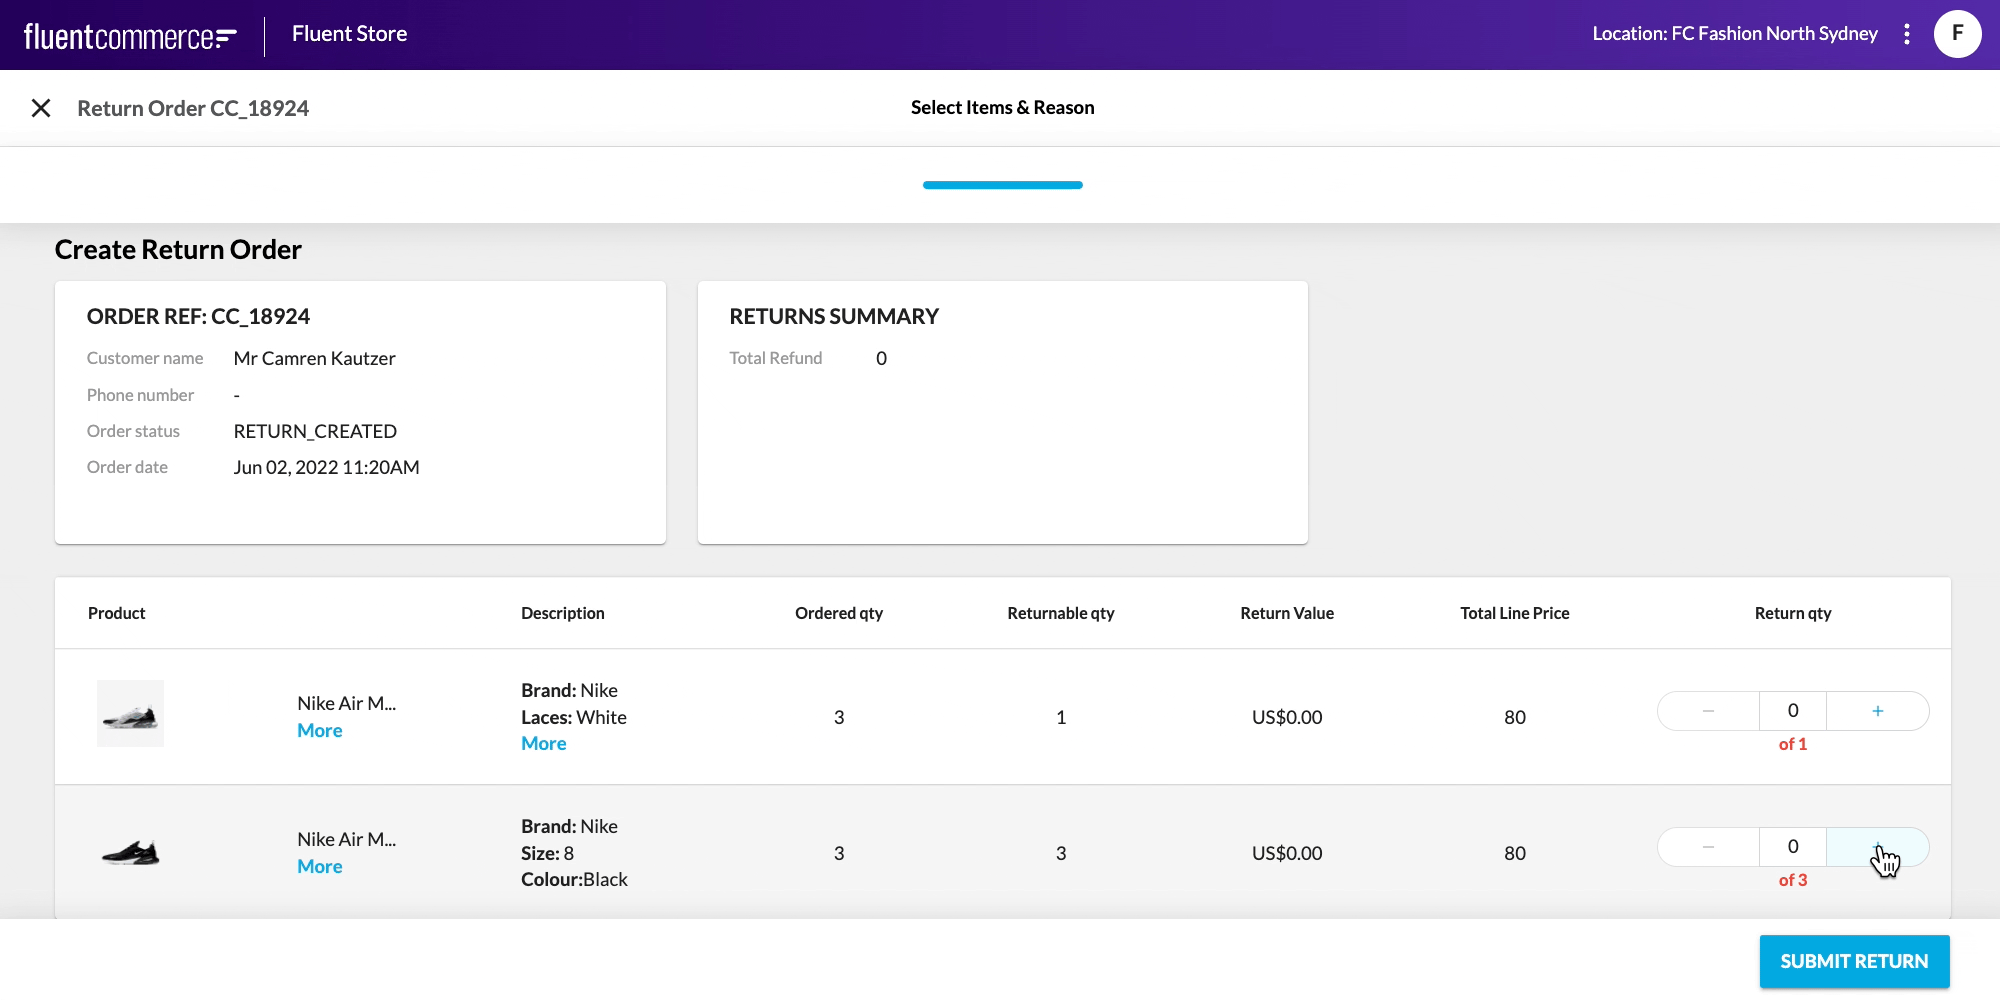Viewport: 2000px width, 1000px height.
Task: Expand More under the white Laces description
Action: pyautogui.click(x=543, y=742)
